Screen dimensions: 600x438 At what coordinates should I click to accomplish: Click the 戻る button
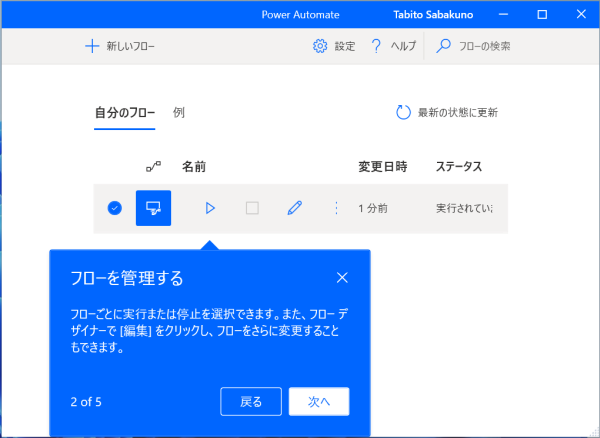click(x=251, y=402)
